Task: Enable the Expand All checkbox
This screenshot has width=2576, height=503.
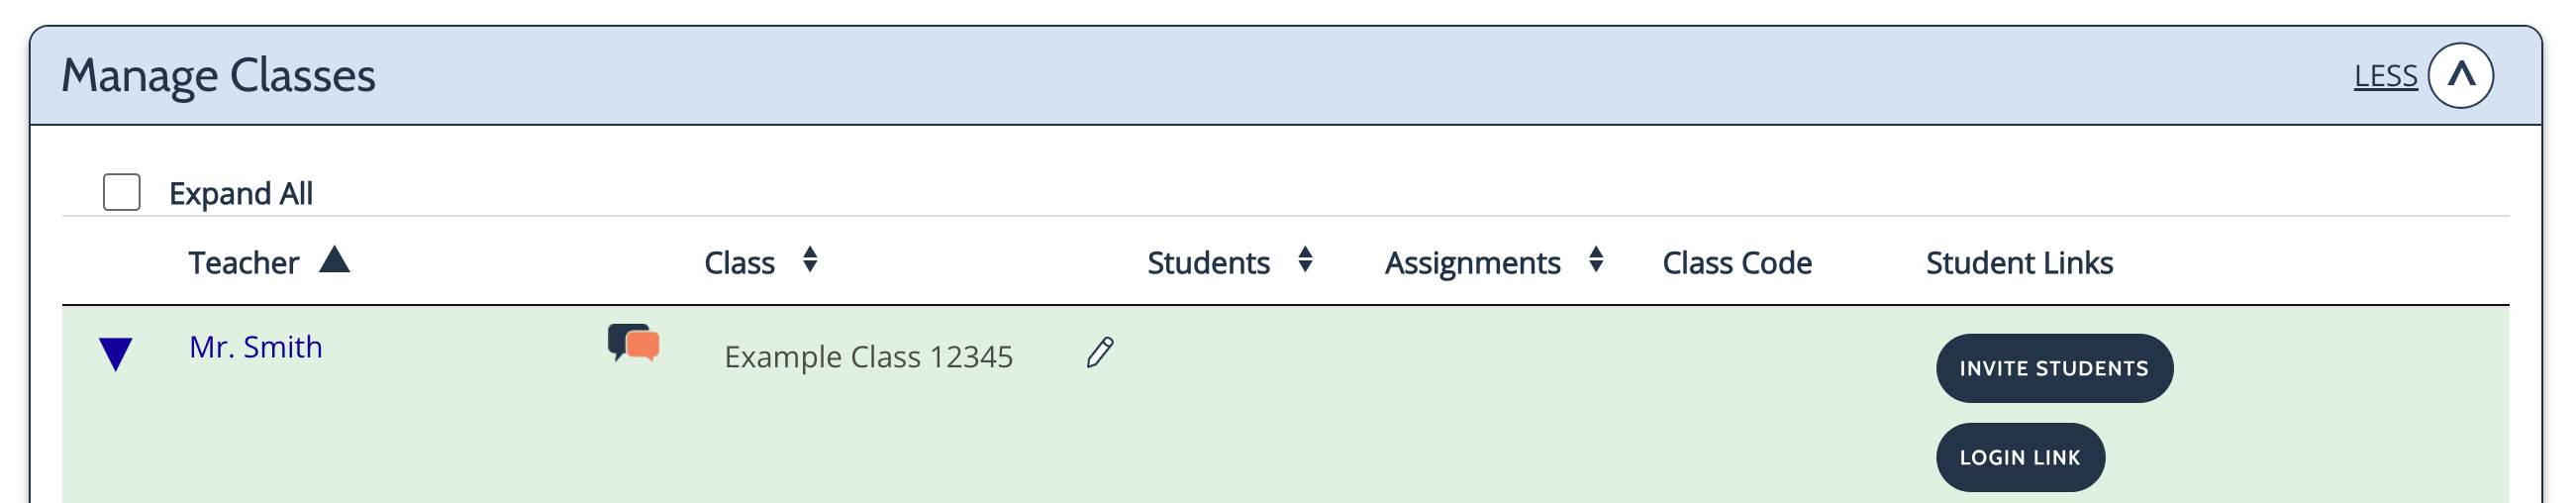Action: click(122, 192)
